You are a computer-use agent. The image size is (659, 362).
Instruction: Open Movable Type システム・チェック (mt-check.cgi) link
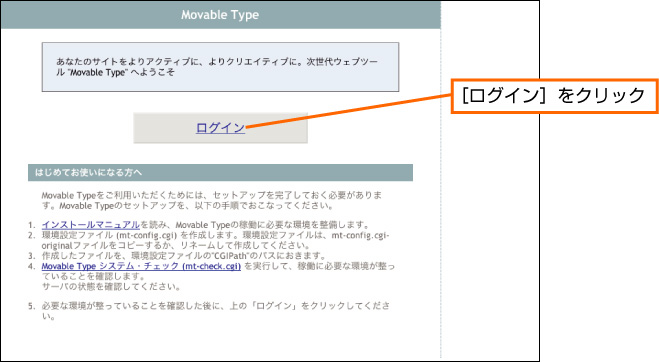point(141,266)
